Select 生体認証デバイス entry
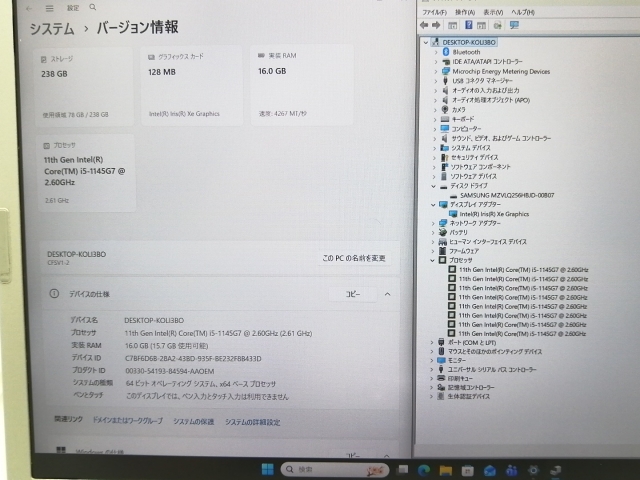 [469, 396]
